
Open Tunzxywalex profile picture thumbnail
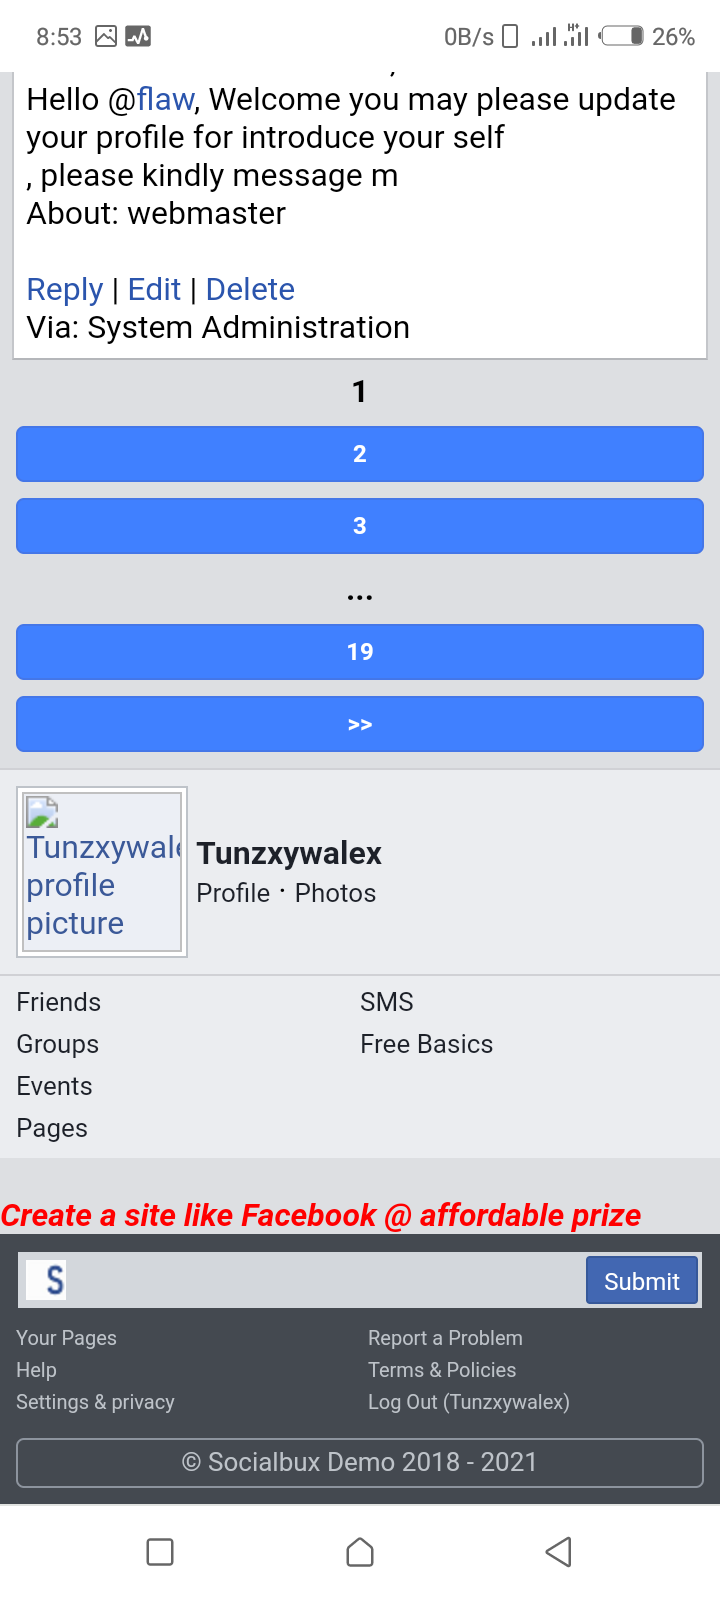(102, 872)
